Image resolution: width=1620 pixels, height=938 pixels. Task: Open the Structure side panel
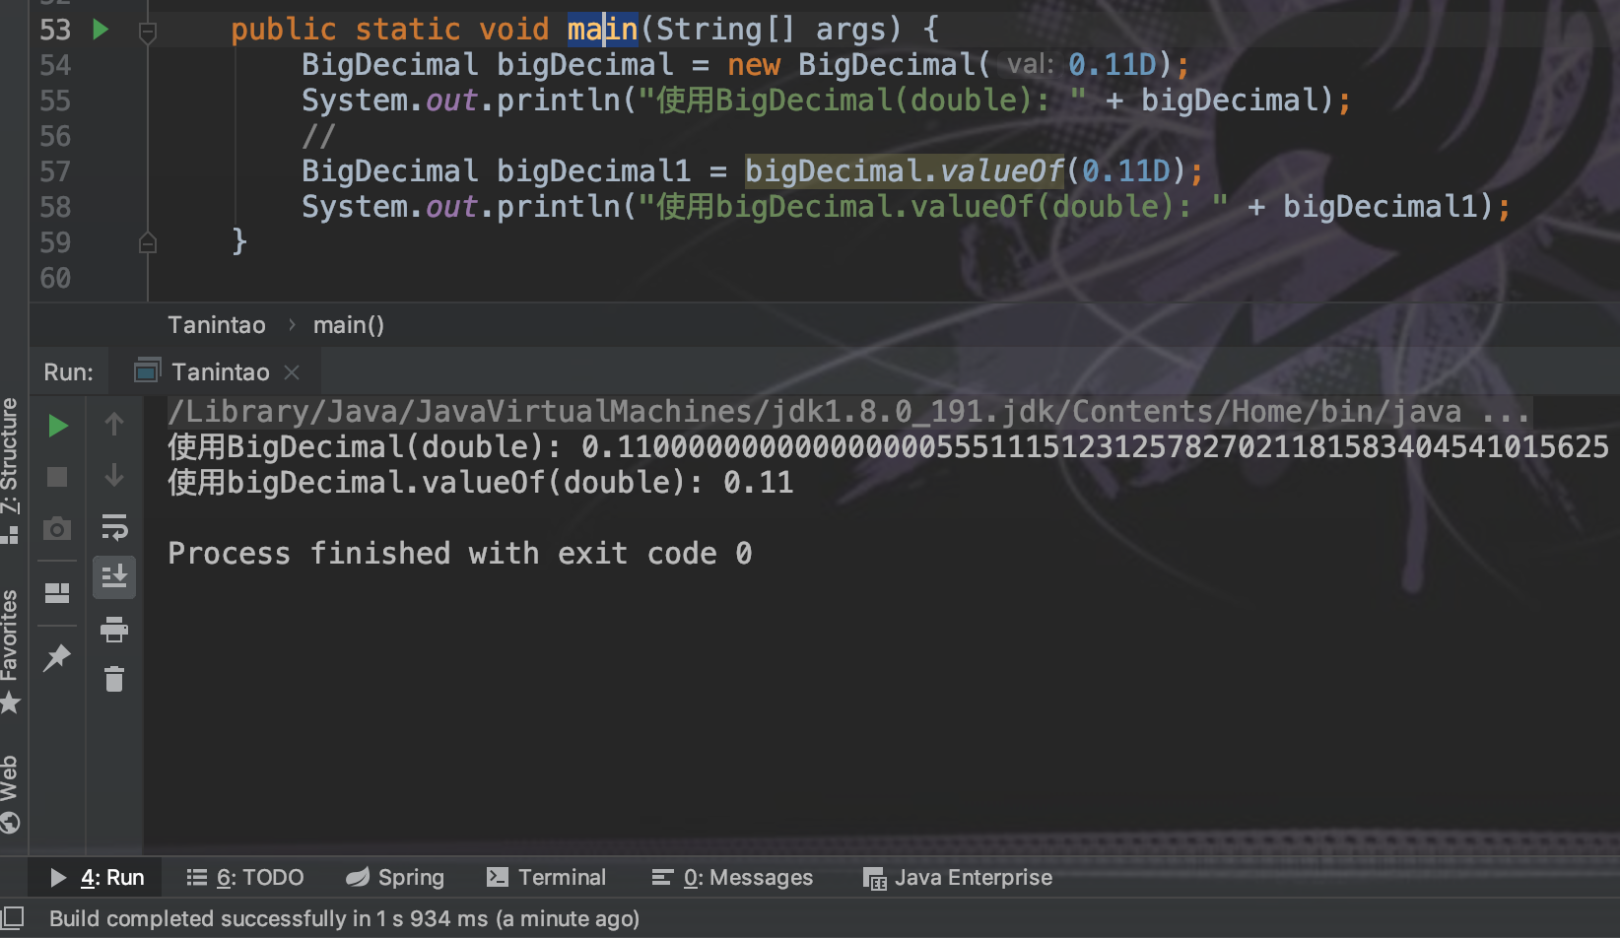pyautogui.click(x=10, y=470)
